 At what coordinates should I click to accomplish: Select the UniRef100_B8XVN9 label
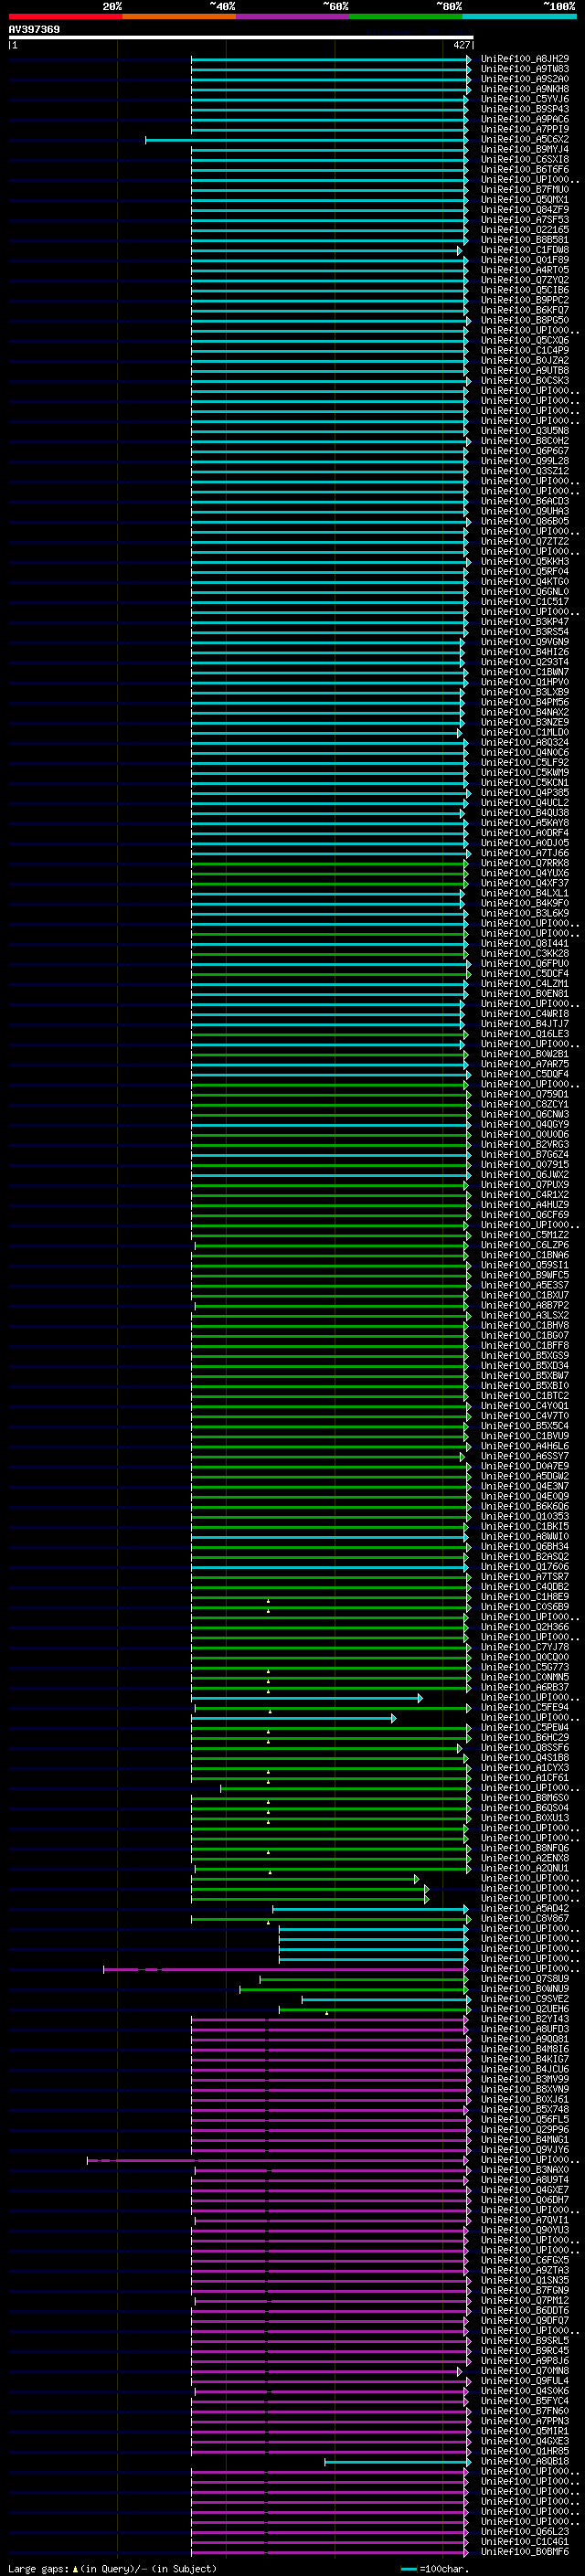[x=525, y=2088]
